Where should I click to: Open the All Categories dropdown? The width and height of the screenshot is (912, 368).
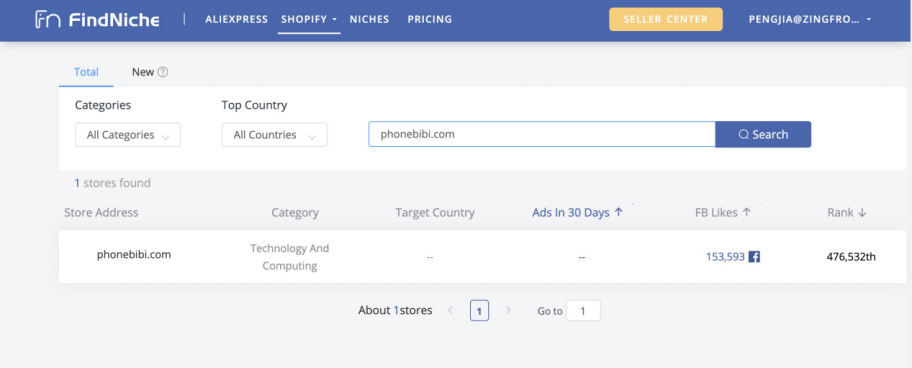click(x=128, y=135)
